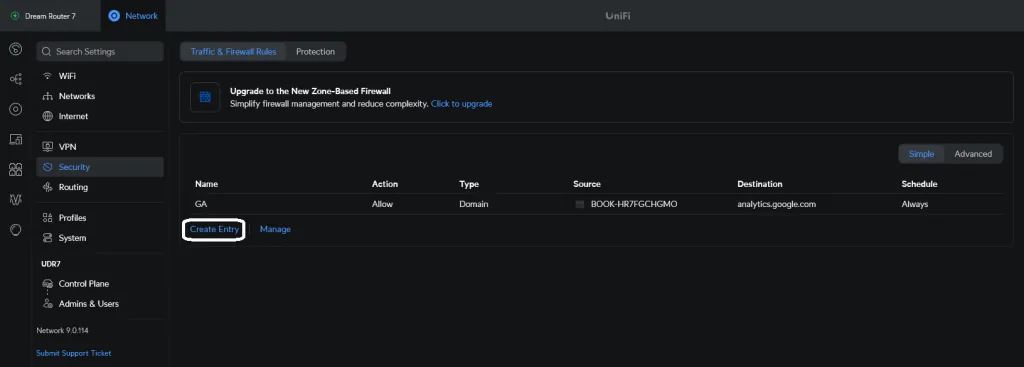Click the analytics.google.com destination cell

coord(776,204)
